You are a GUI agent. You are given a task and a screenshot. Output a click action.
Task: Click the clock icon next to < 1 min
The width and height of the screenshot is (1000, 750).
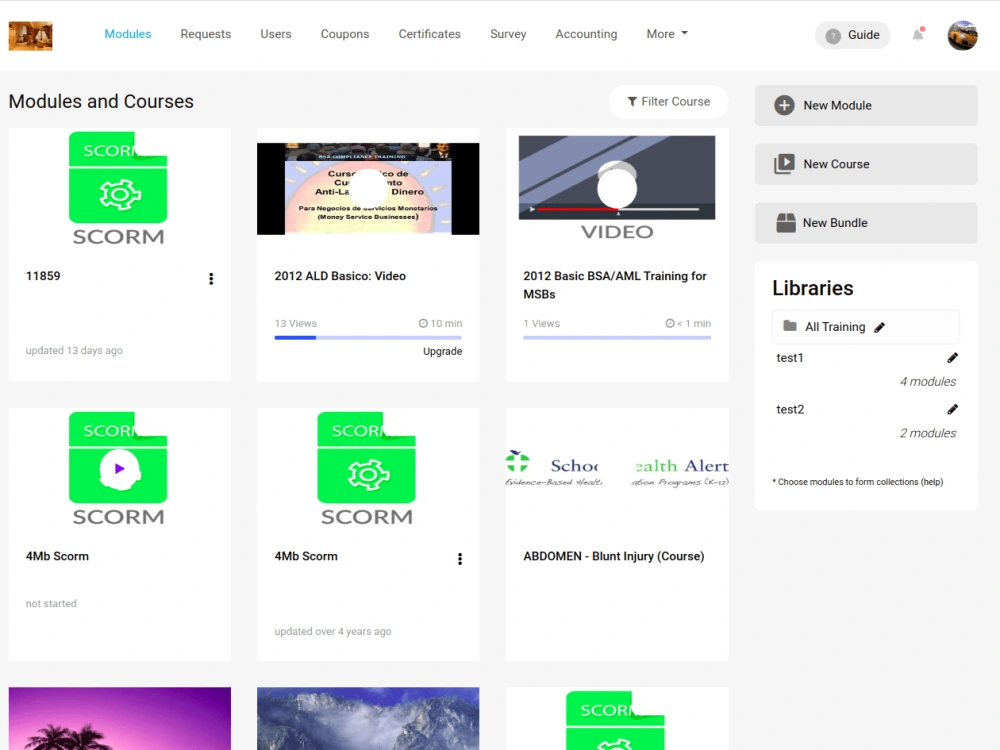tap(670, 323)
